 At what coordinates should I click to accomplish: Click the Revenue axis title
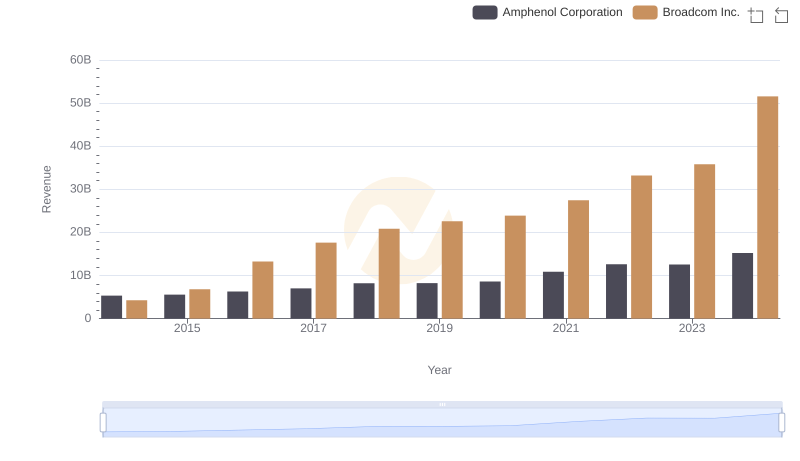pyautogui.click(x=46, y=189)
